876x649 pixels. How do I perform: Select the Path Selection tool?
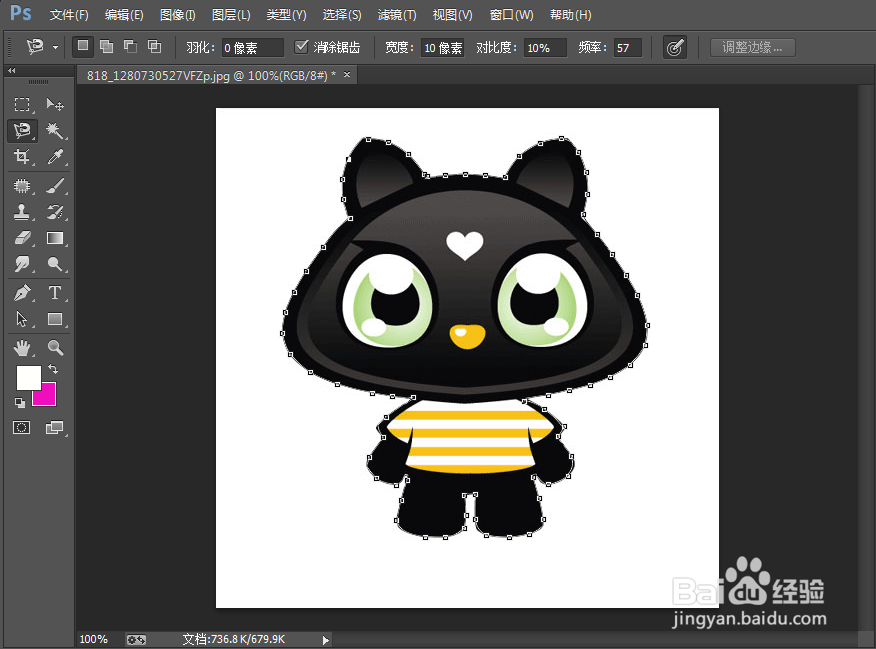[22, 319]
